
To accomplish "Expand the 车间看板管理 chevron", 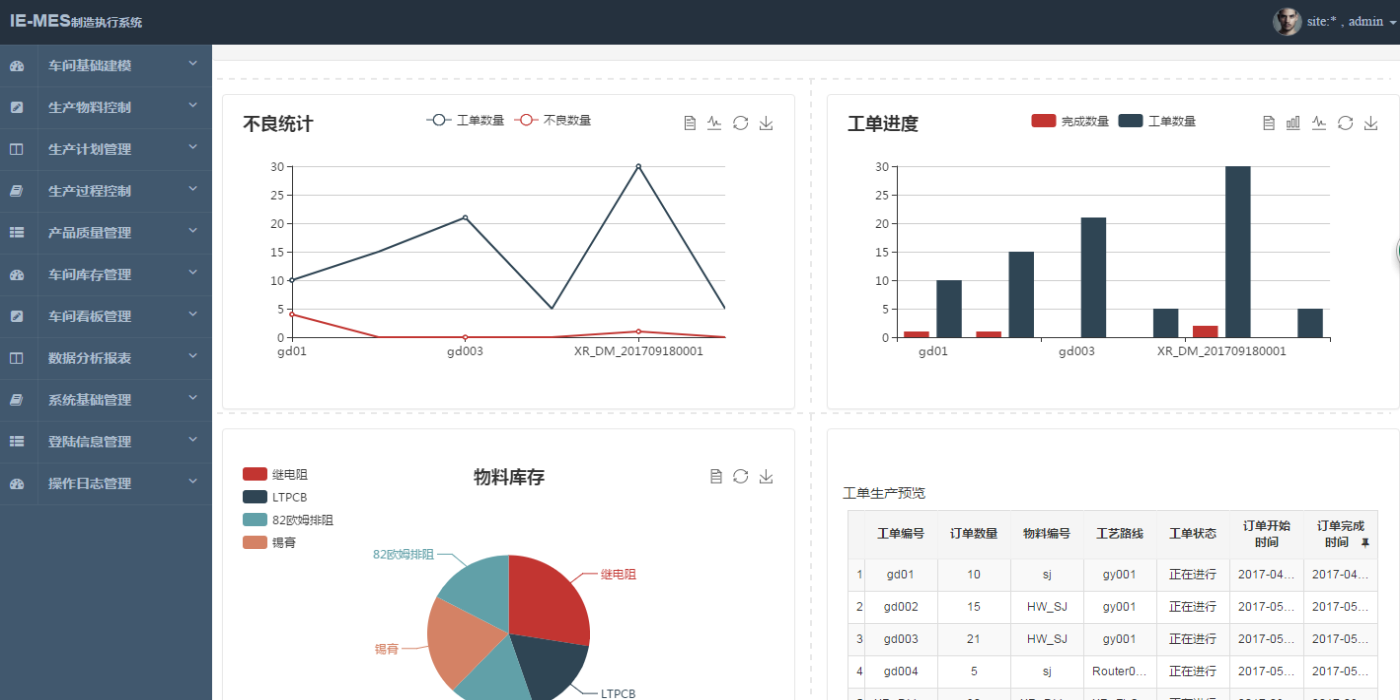I will (x=193, y=315).
